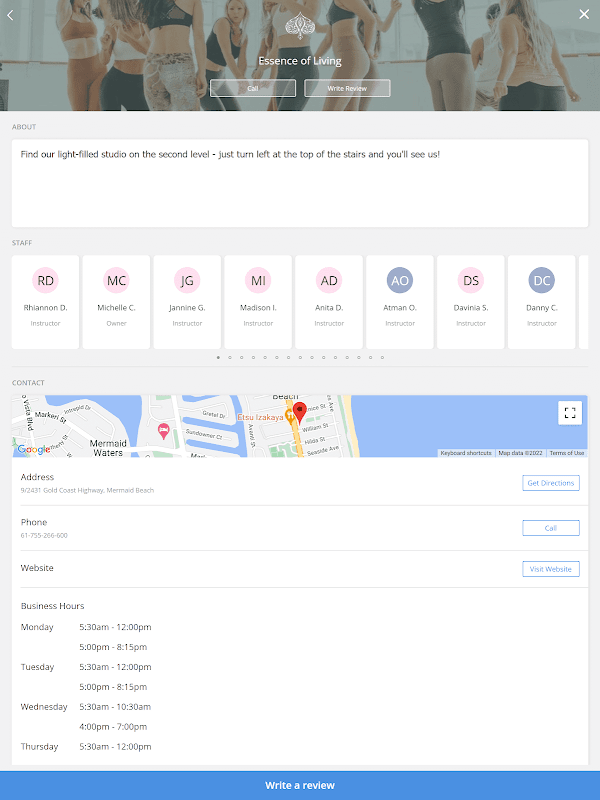Open Keyboard shortcuts on map

pos(466,453)
